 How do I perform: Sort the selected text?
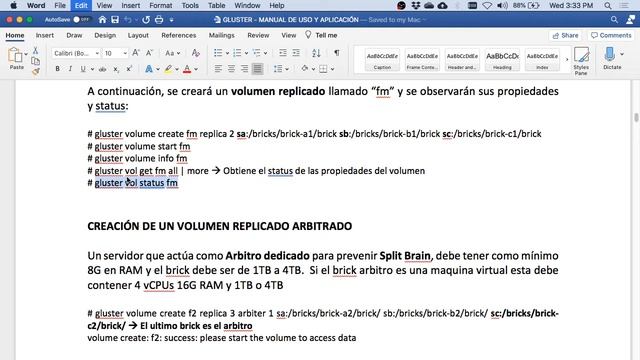coord(316,53)
